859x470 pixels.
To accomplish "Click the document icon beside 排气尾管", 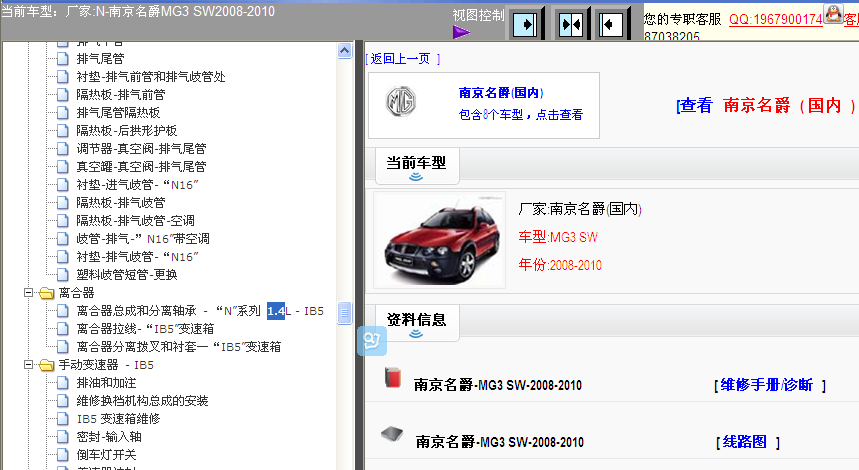I will click(x=63, y=59).
